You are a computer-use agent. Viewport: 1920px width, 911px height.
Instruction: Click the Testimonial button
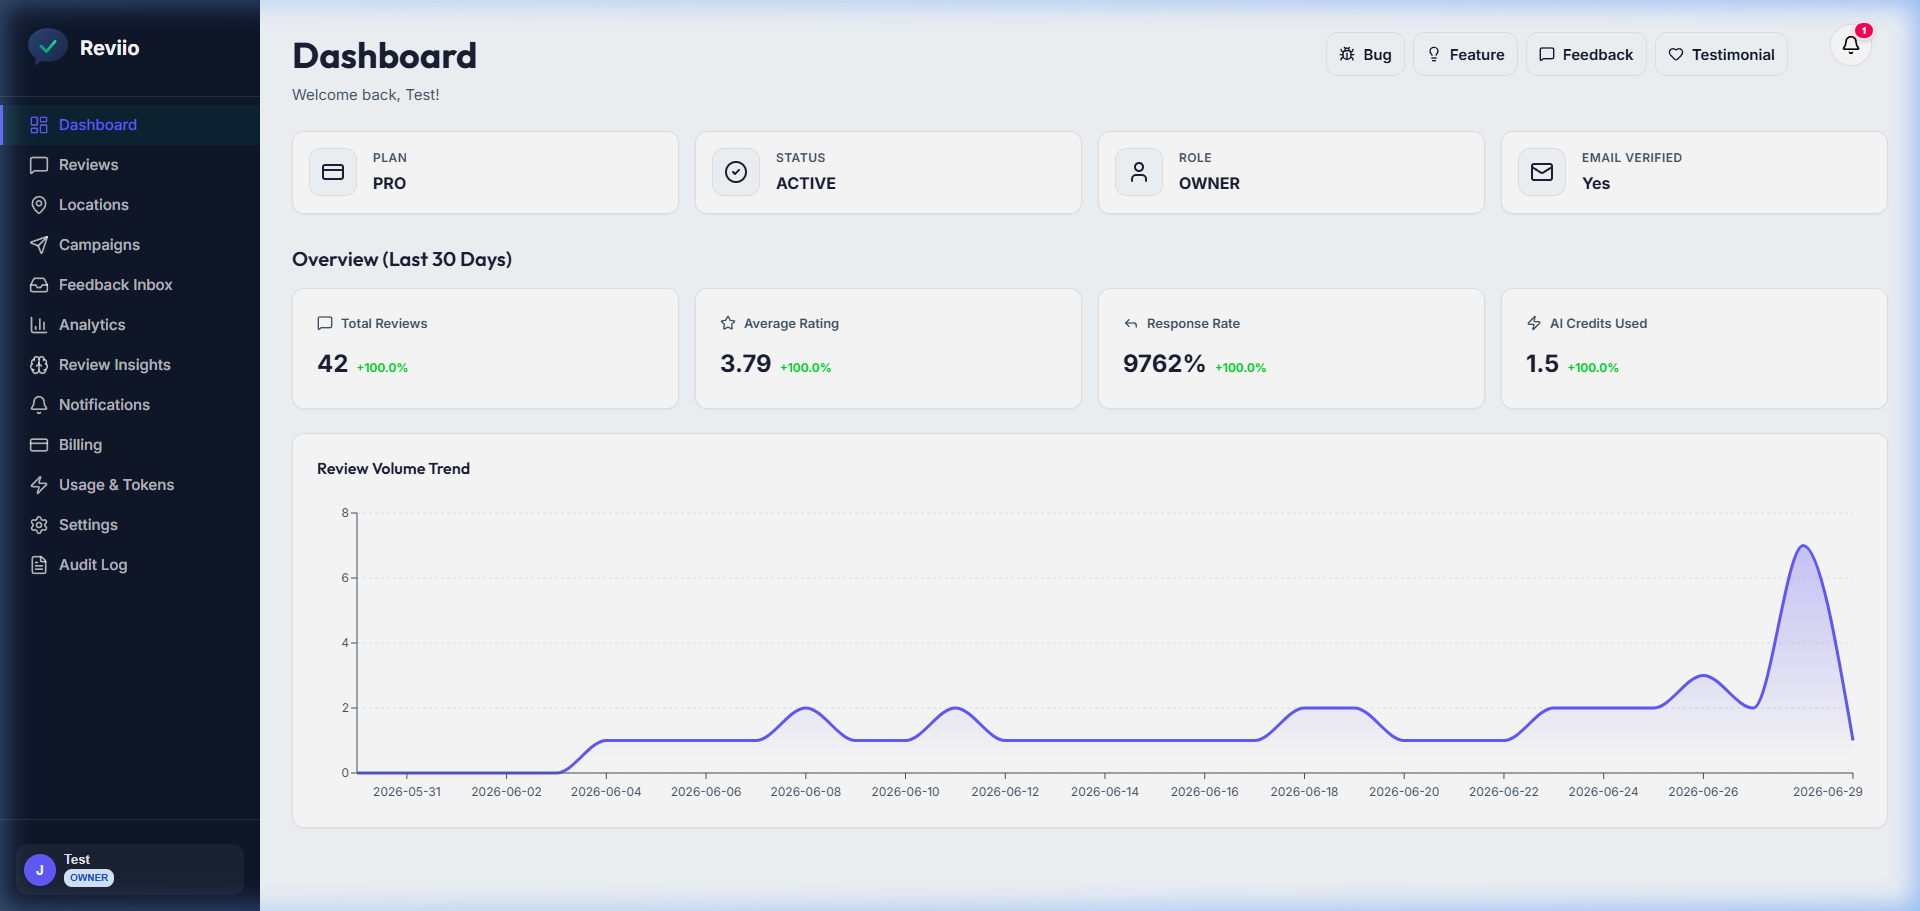[x=1721, y=54]
